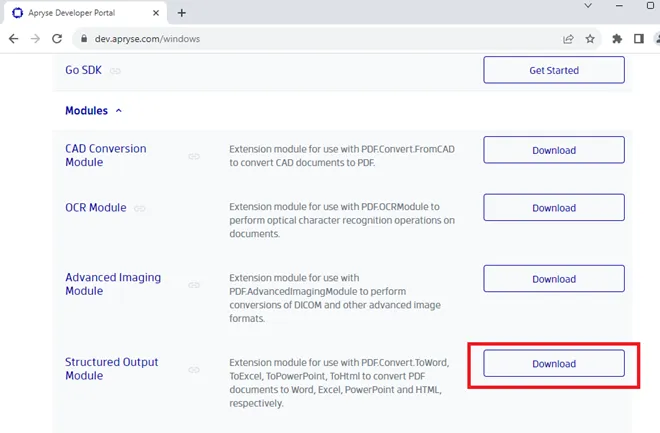The height and width of the screenshot is (433, 660).
Task: Click the CAD module description text
Action: point(342,156)
